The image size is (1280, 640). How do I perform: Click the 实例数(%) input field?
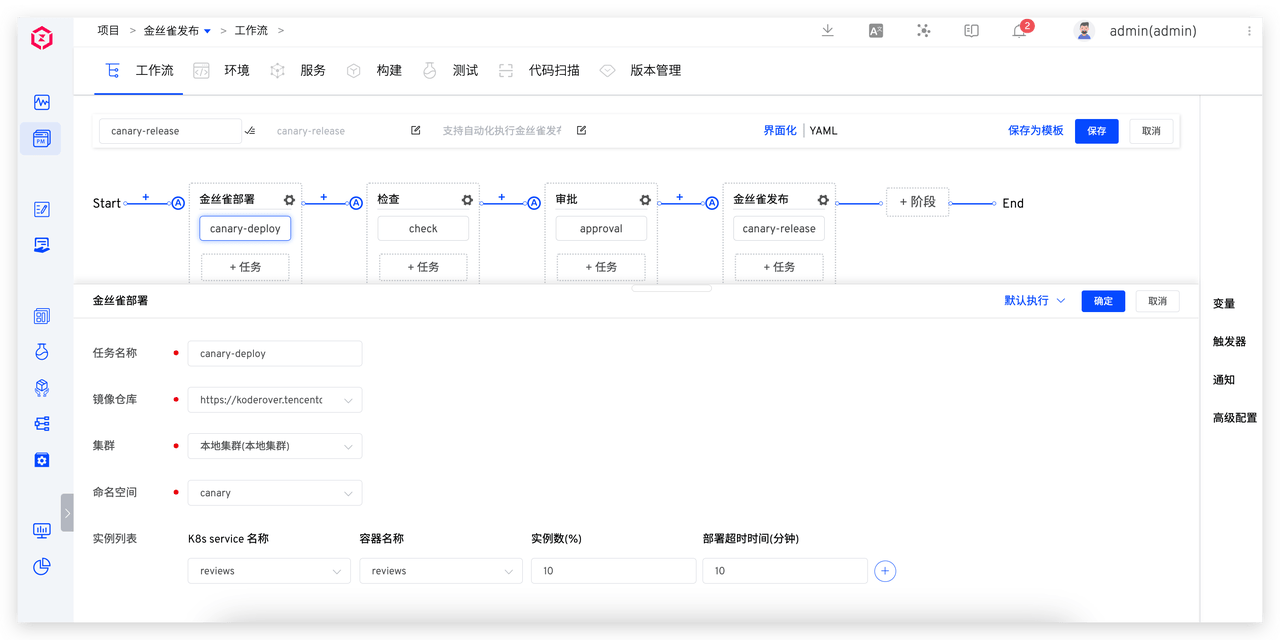pos(613,570)
